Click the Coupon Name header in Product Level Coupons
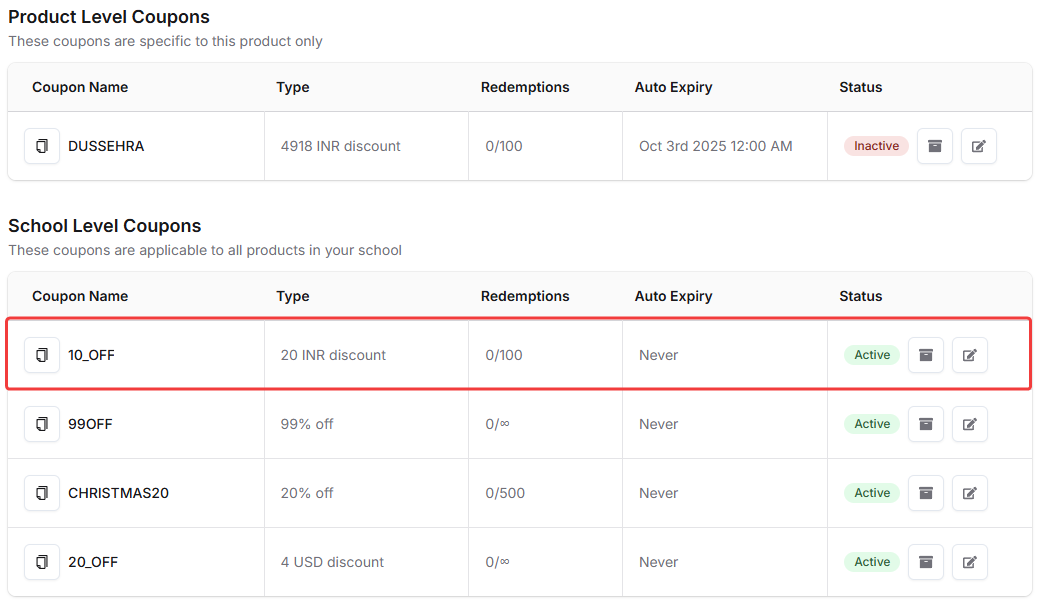This screenshot has width=1060, height=613. coord(80,87)
